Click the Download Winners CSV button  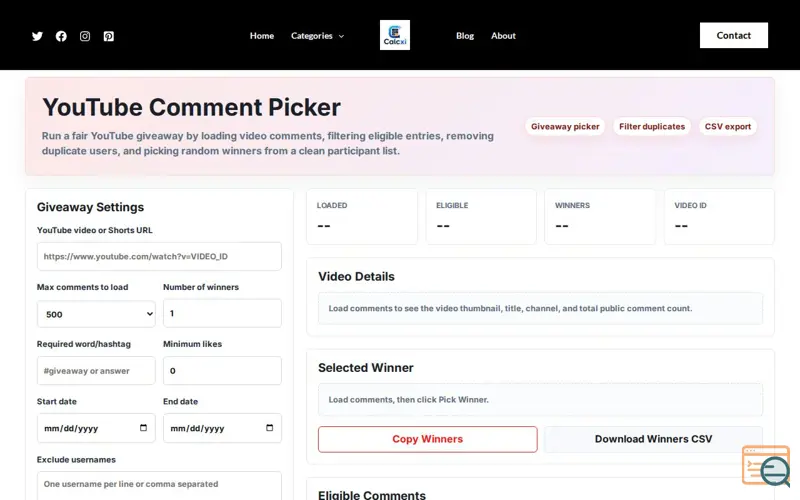[x=653, y=439]
